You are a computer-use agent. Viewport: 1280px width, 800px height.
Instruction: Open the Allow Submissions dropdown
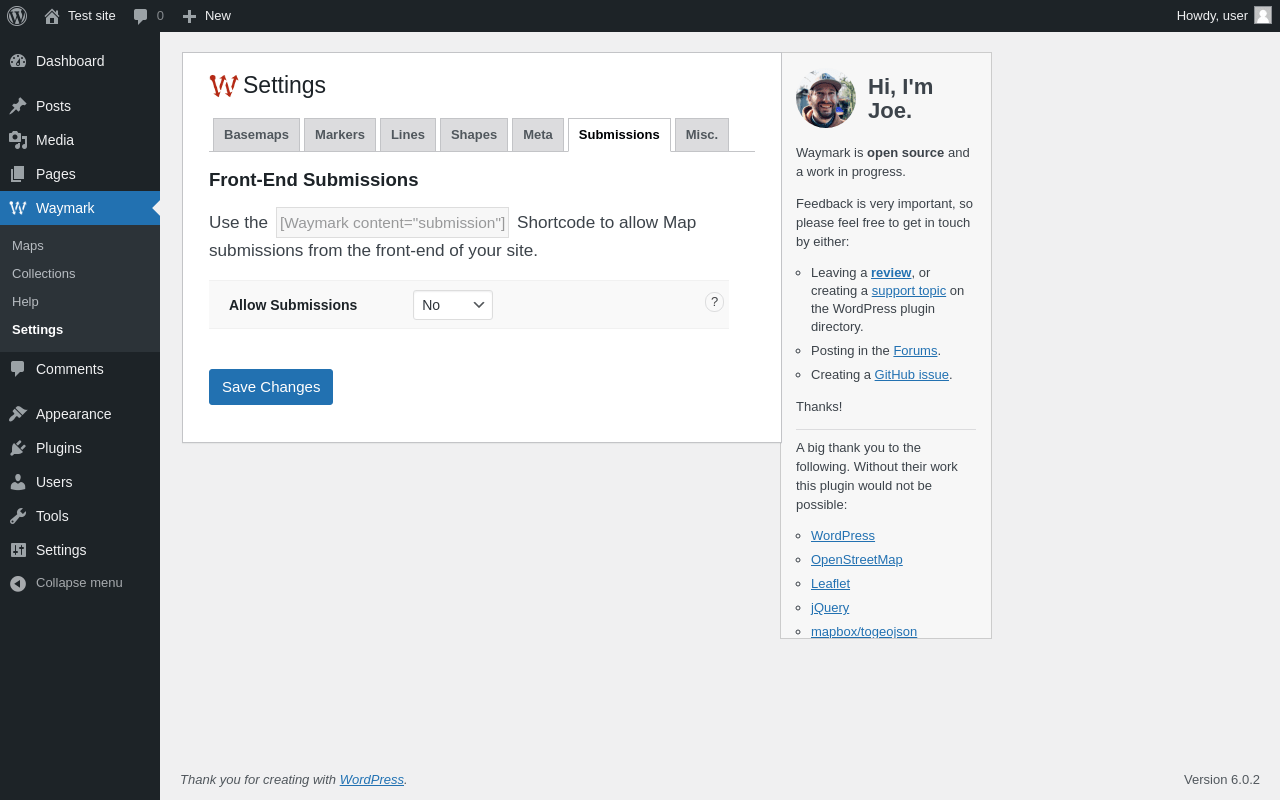click(x=453, y=305)
